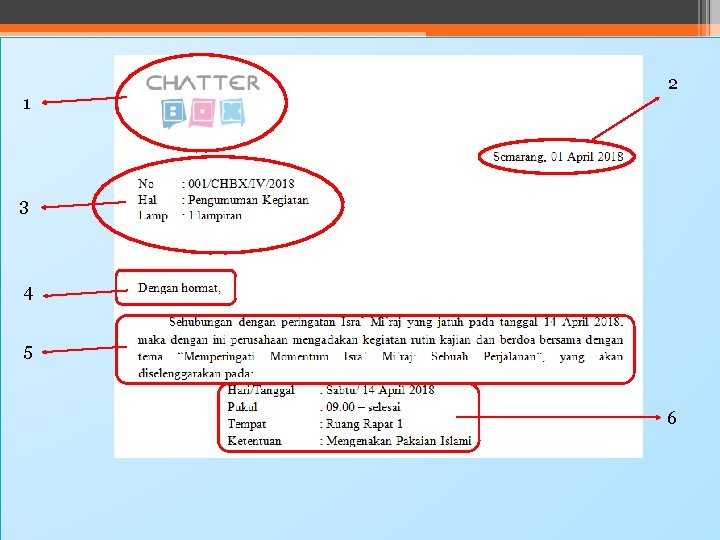Click the theme line 'Memperingati Momentum Isra'
This screenshot has width=720, height=540.
pos(380,357)
